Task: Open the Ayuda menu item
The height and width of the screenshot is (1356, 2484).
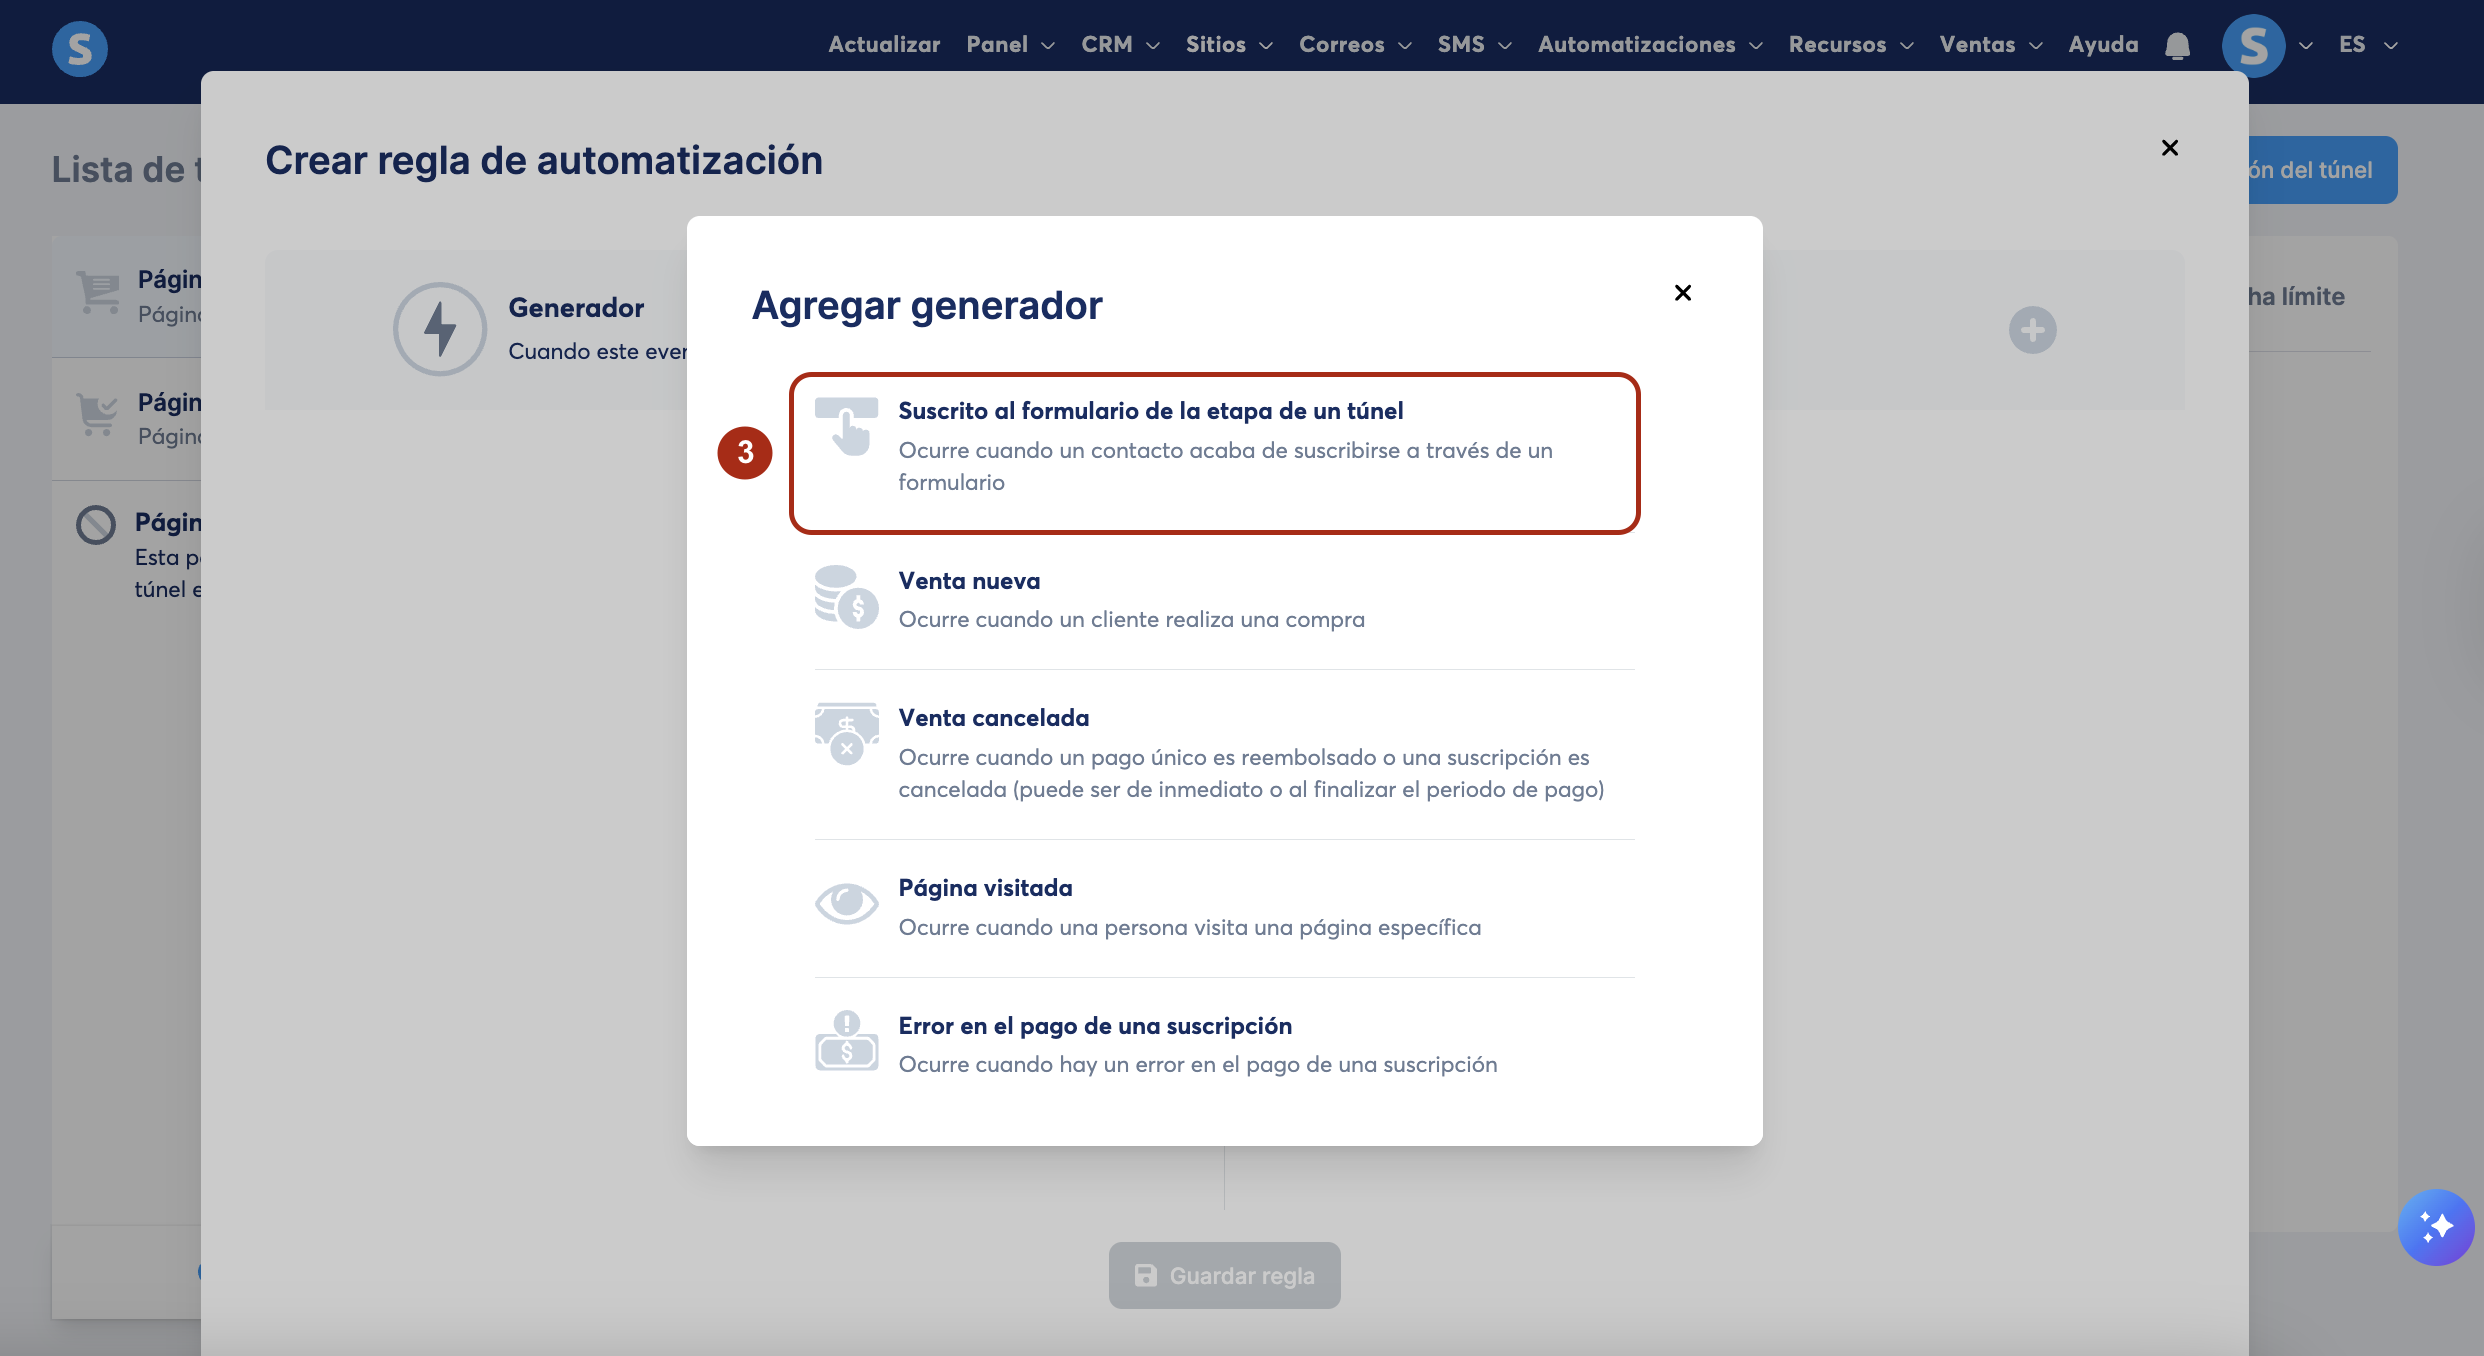Action: 2103,45
